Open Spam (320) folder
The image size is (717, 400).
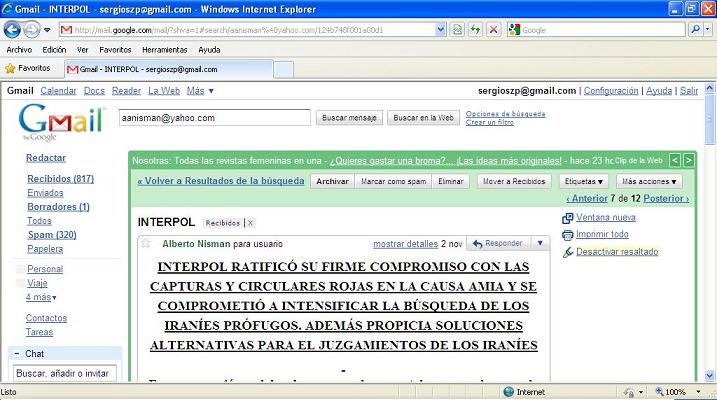52,235
